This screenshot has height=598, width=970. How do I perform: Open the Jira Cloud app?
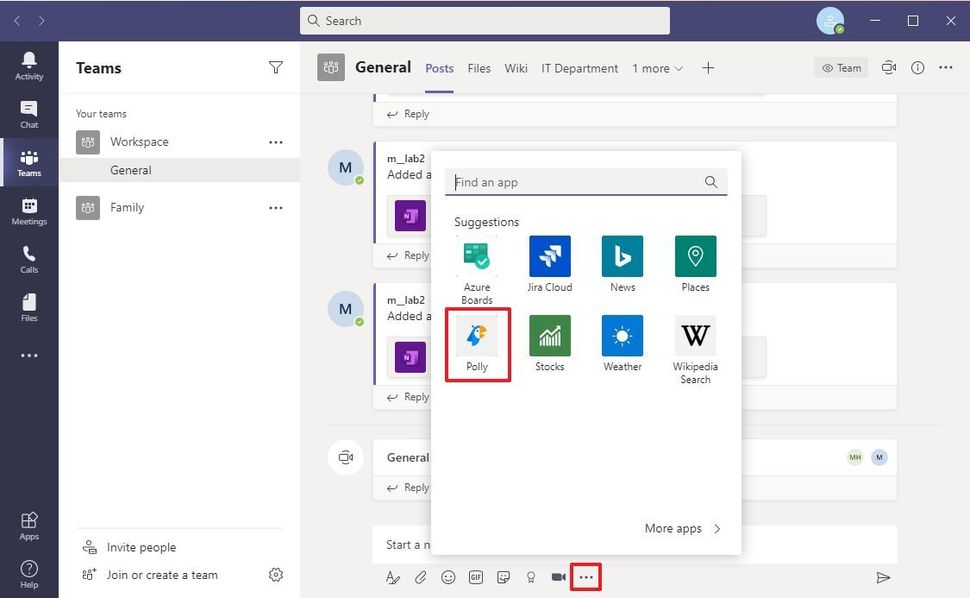pyautogui.click(x=549, y=258)
